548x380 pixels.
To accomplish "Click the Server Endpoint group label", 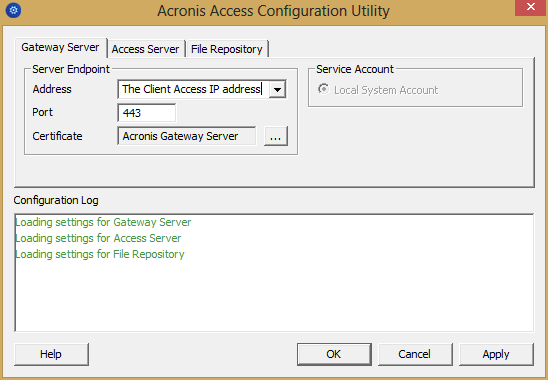I will click(x=71, y=69).
